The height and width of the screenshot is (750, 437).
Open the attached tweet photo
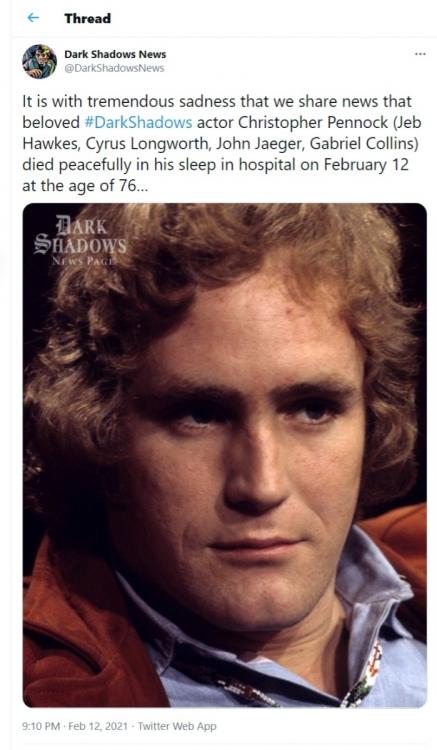point(225,455)
